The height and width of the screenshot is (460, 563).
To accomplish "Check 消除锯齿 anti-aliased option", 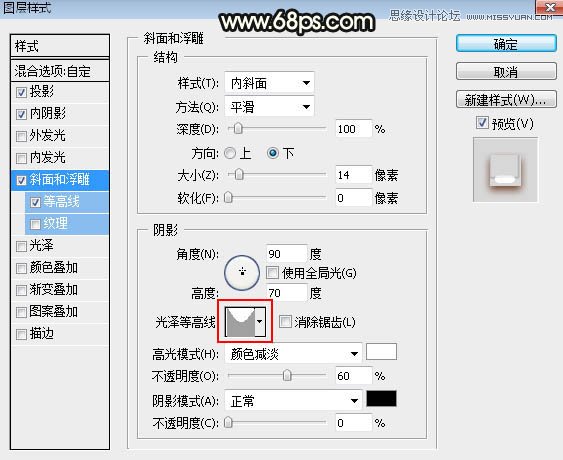I will click(x=285, y=321).
